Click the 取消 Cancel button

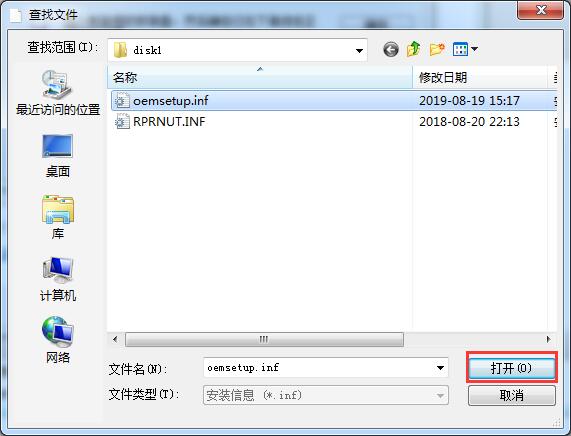(512, 395)
